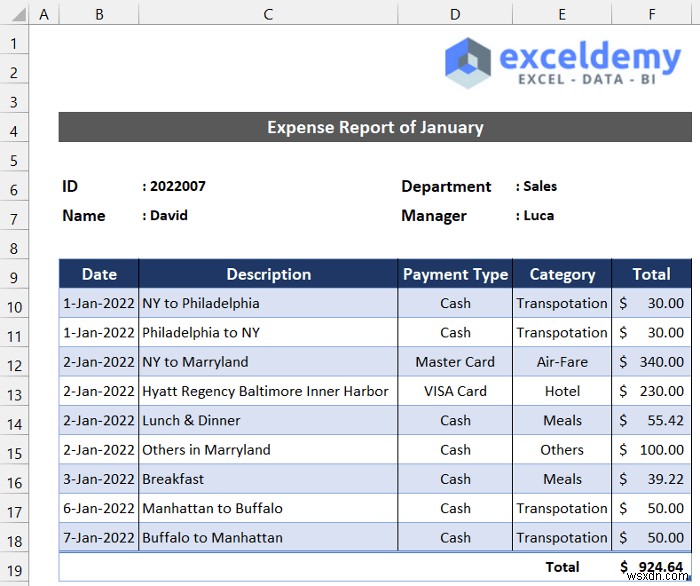
Task: Click the '7-Jan-2022' date cell
Action: 99,537
